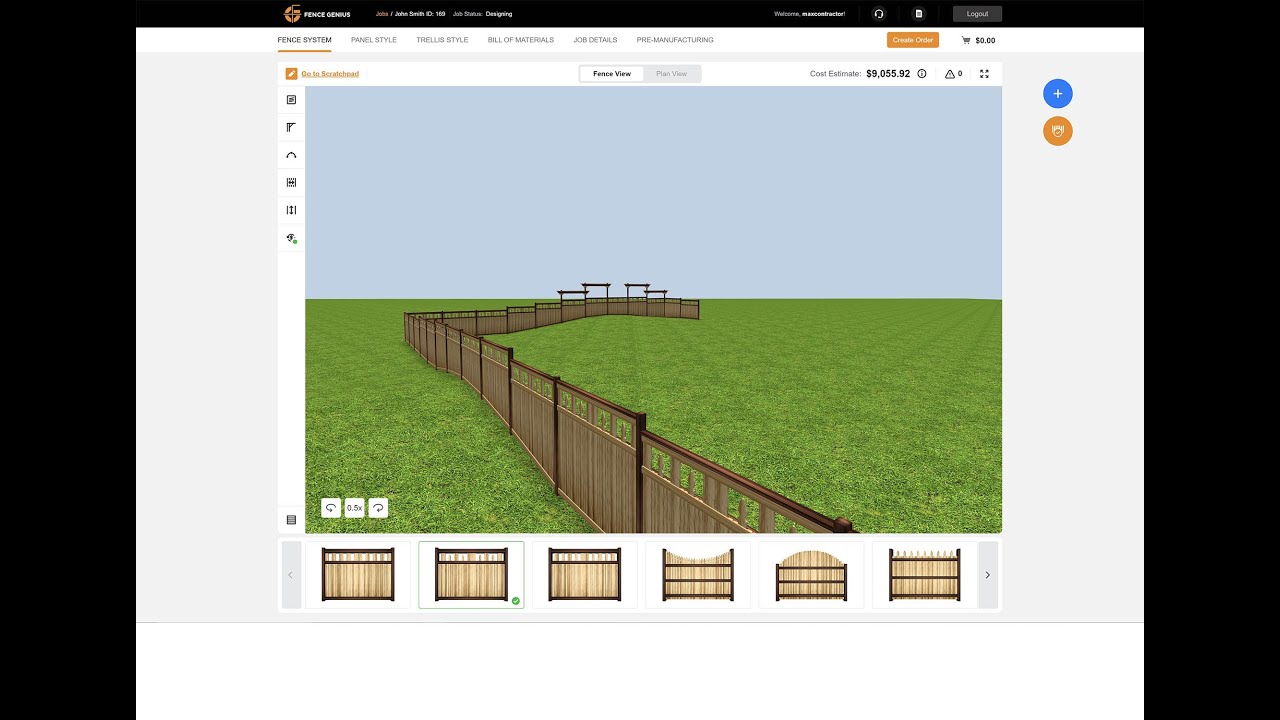The height and width of the screenshot is (720, 1280).
Task: Click the orange pencil Scratchpad icon
Action: (291, 74)
